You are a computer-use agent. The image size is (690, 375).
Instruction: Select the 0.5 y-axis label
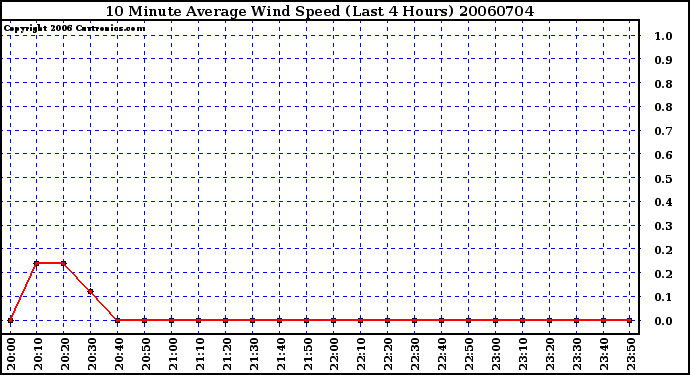tap(663, 179)
